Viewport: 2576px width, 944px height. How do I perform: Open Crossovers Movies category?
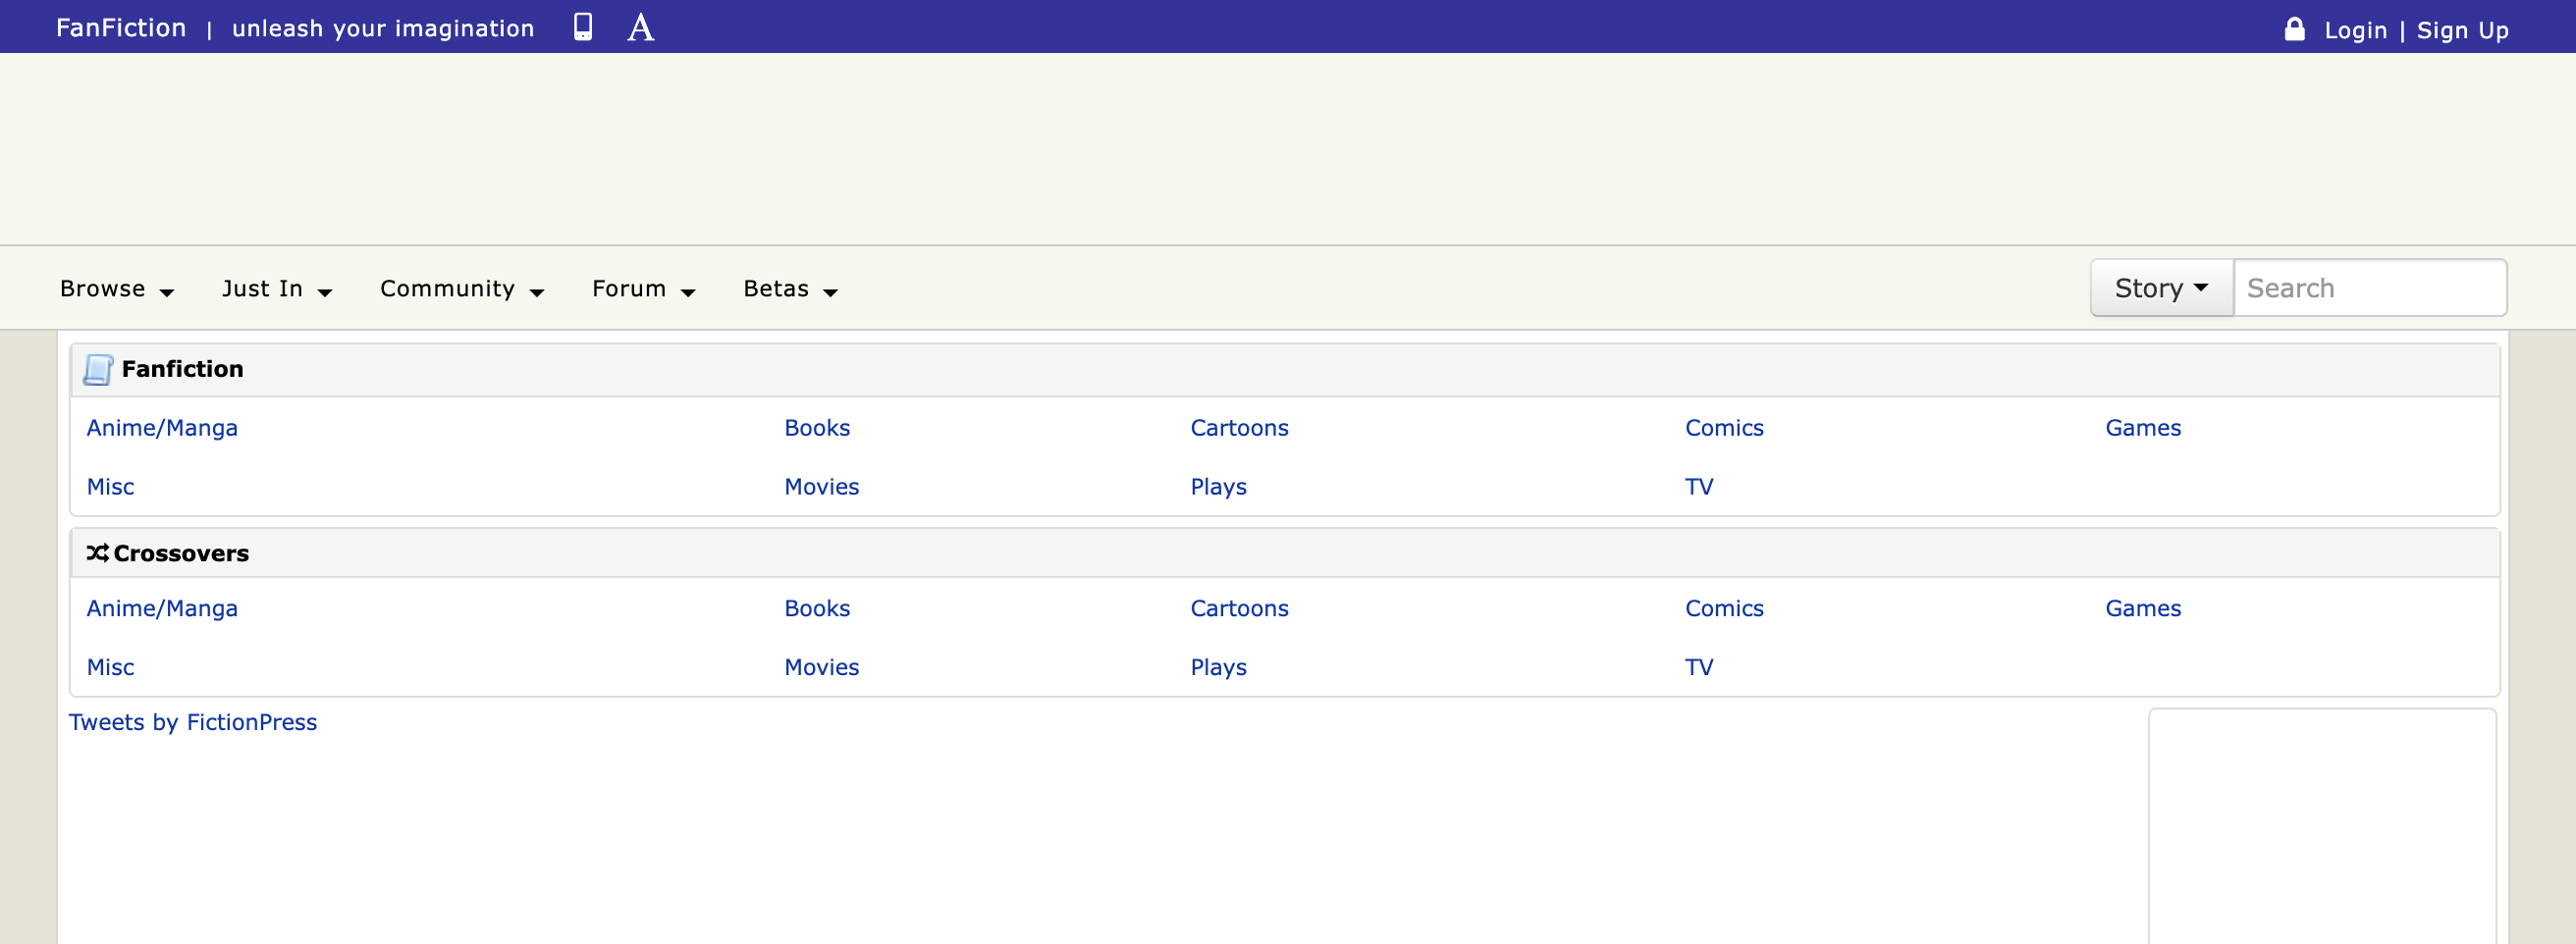click(821, 668)
